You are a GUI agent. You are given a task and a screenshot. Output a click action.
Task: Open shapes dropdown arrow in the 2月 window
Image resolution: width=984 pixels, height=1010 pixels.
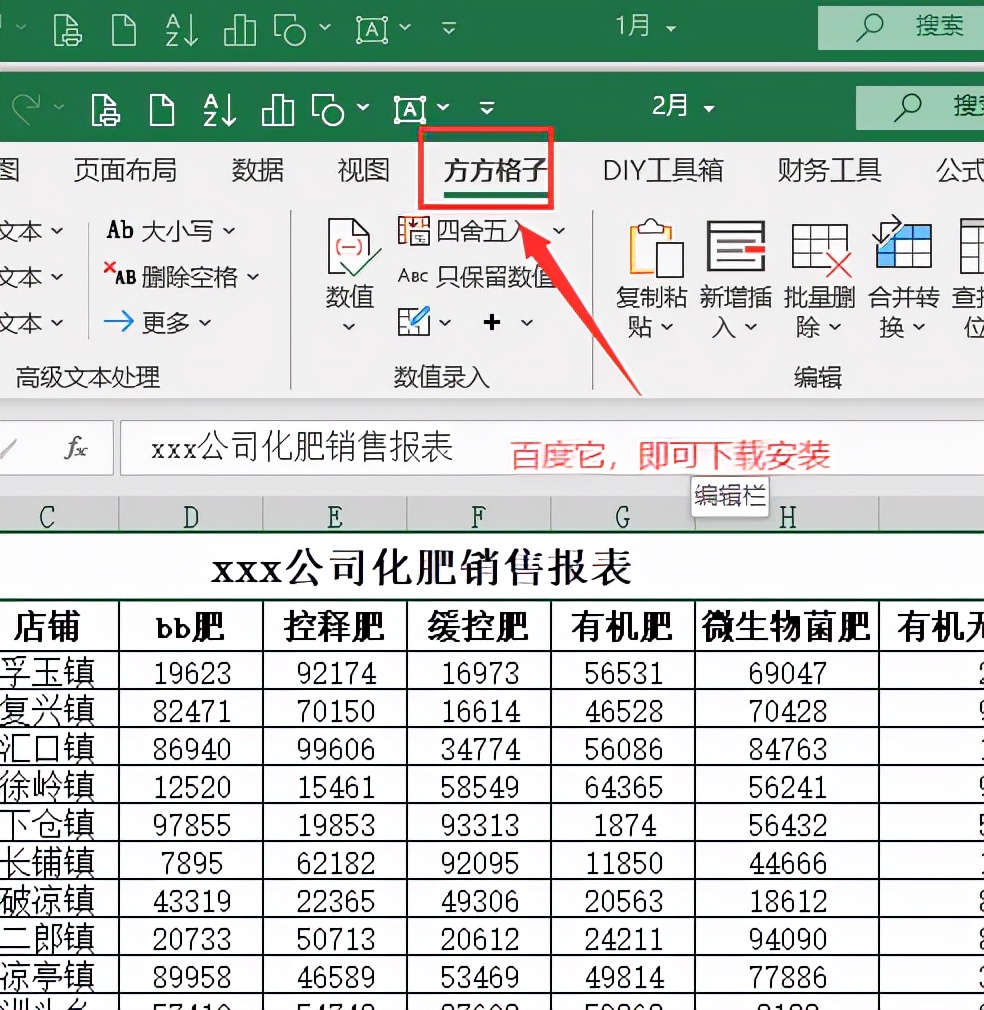click(363, 106)
